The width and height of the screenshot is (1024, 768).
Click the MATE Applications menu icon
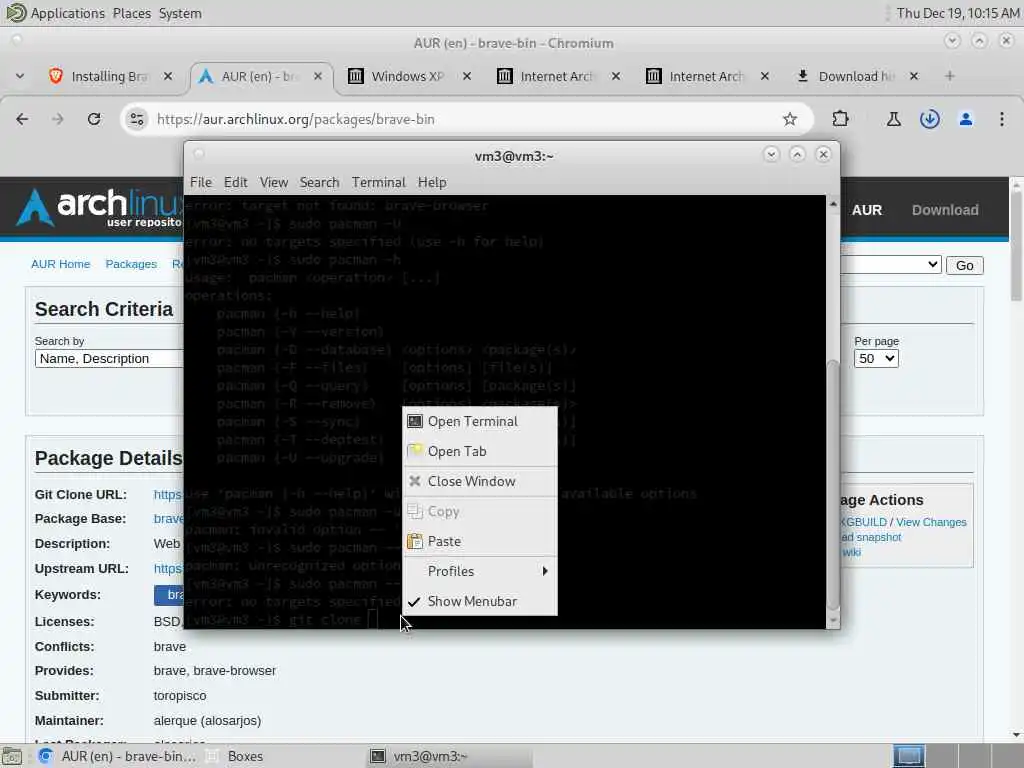[14, 12]
